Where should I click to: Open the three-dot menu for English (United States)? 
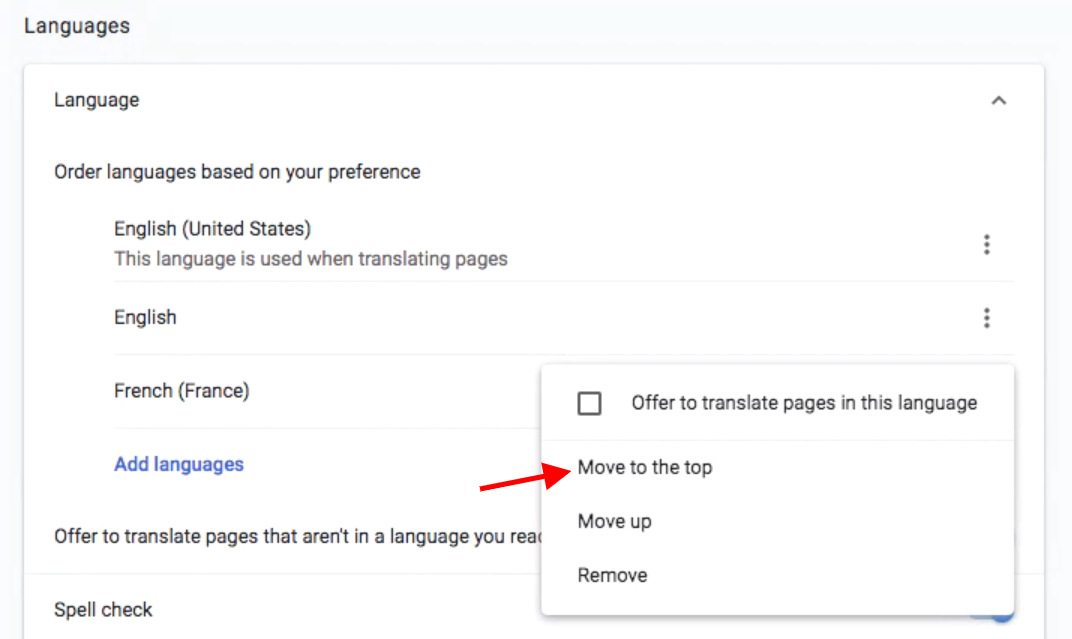click(x=986, y=244)
